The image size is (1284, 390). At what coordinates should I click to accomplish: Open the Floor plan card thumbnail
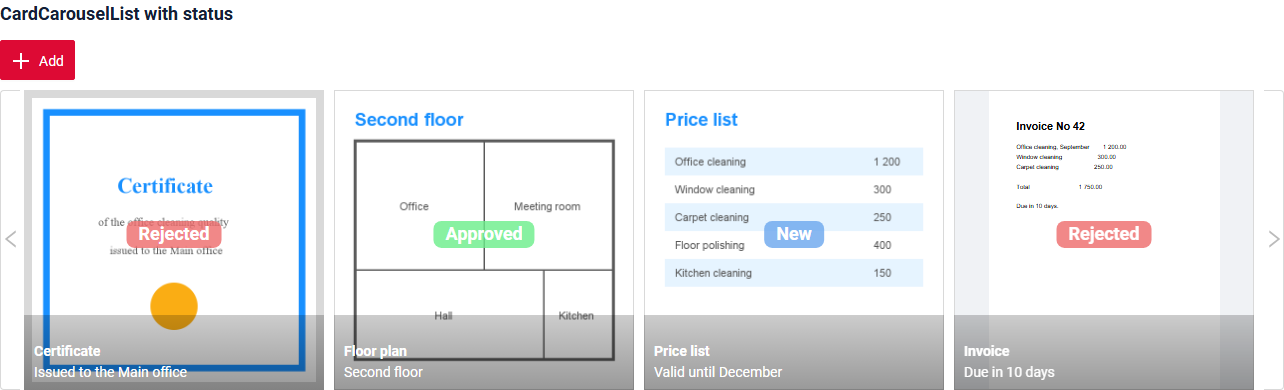484,240
